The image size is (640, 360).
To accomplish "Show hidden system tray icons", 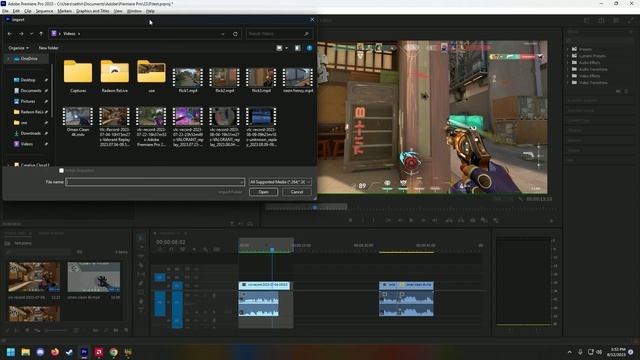I will [x=569, y=352].
